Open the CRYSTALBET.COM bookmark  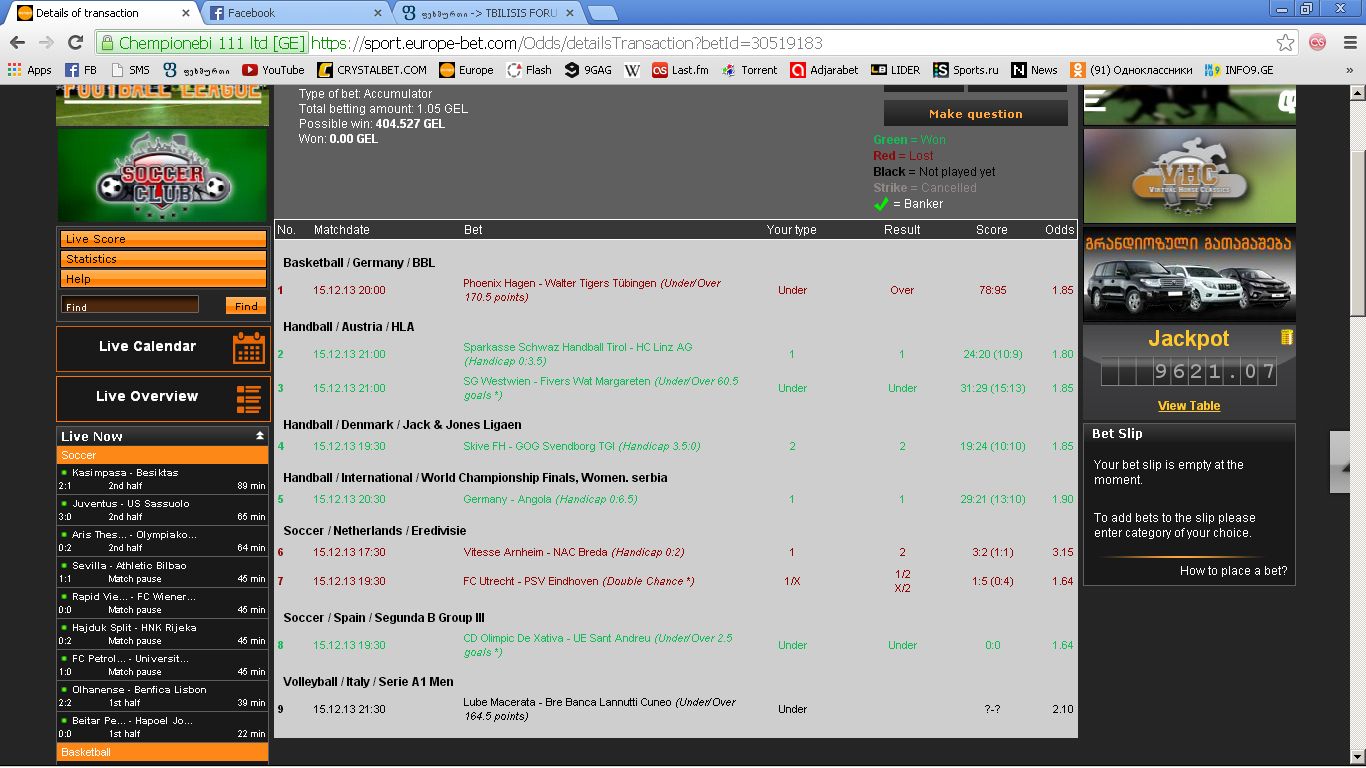point(372,70)
